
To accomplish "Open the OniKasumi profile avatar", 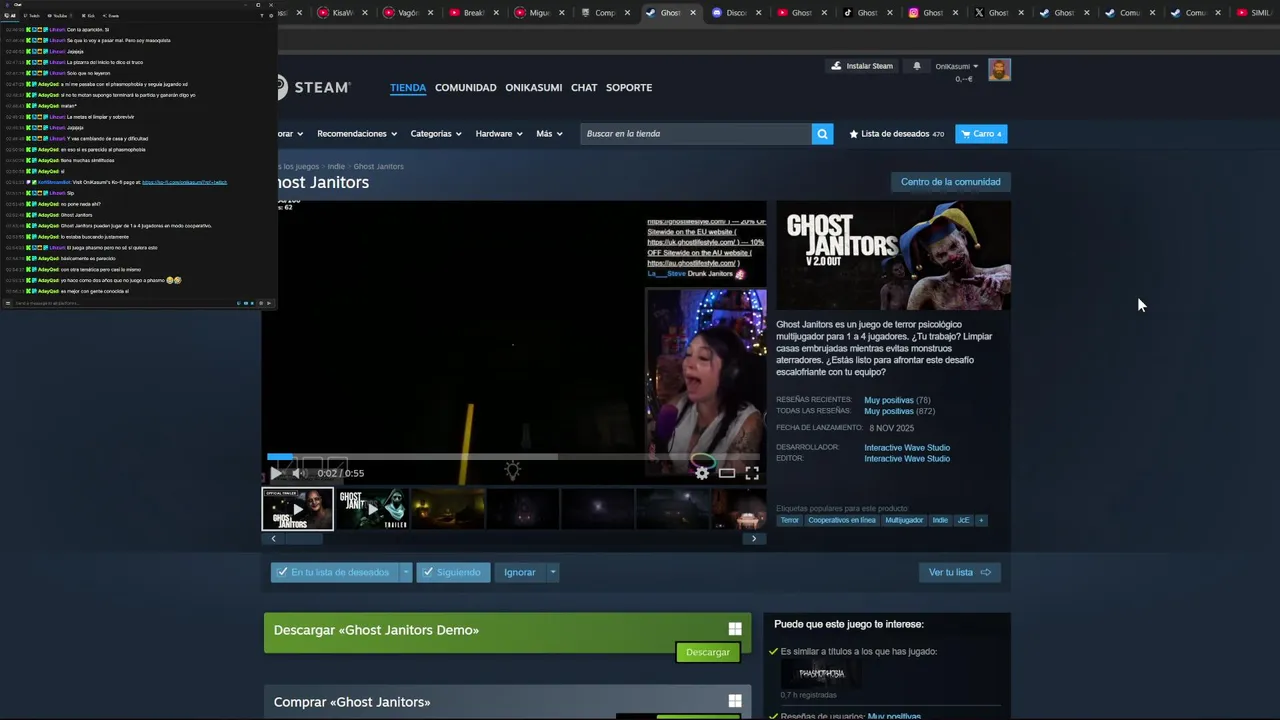I will click(999, 69).
